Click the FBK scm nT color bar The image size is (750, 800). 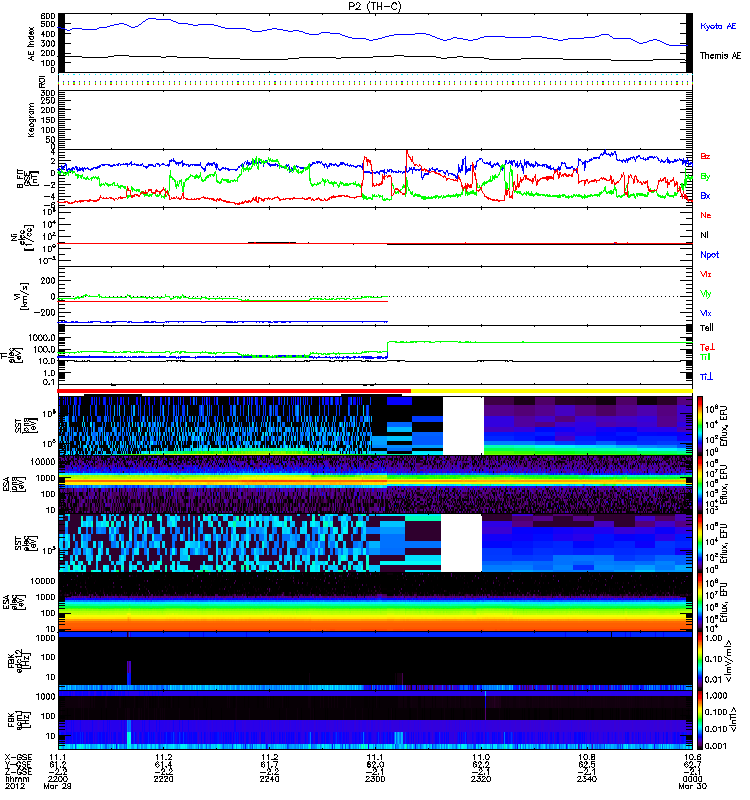click(x=699, y=720)
